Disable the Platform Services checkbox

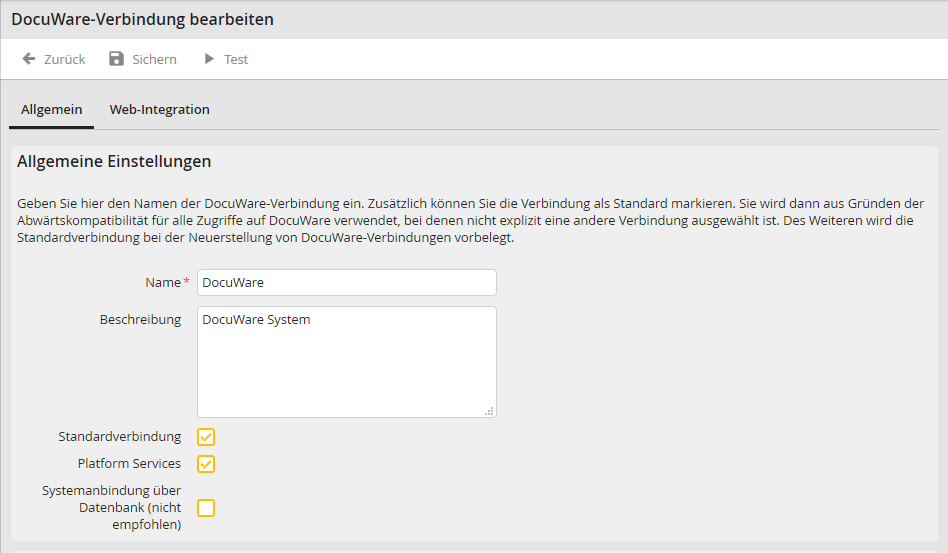206,464
